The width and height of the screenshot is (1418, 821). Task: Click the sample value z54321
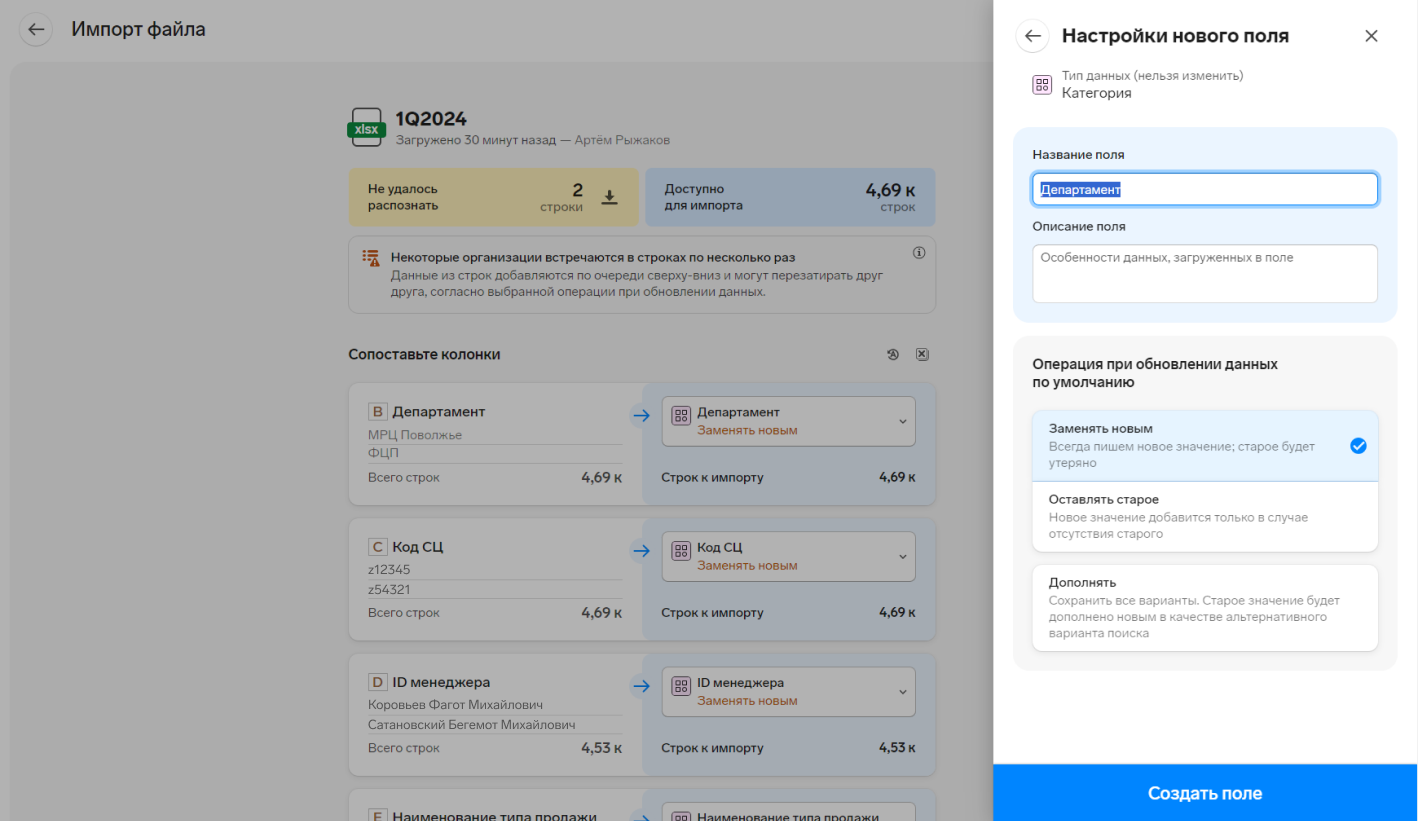point(389,589)
